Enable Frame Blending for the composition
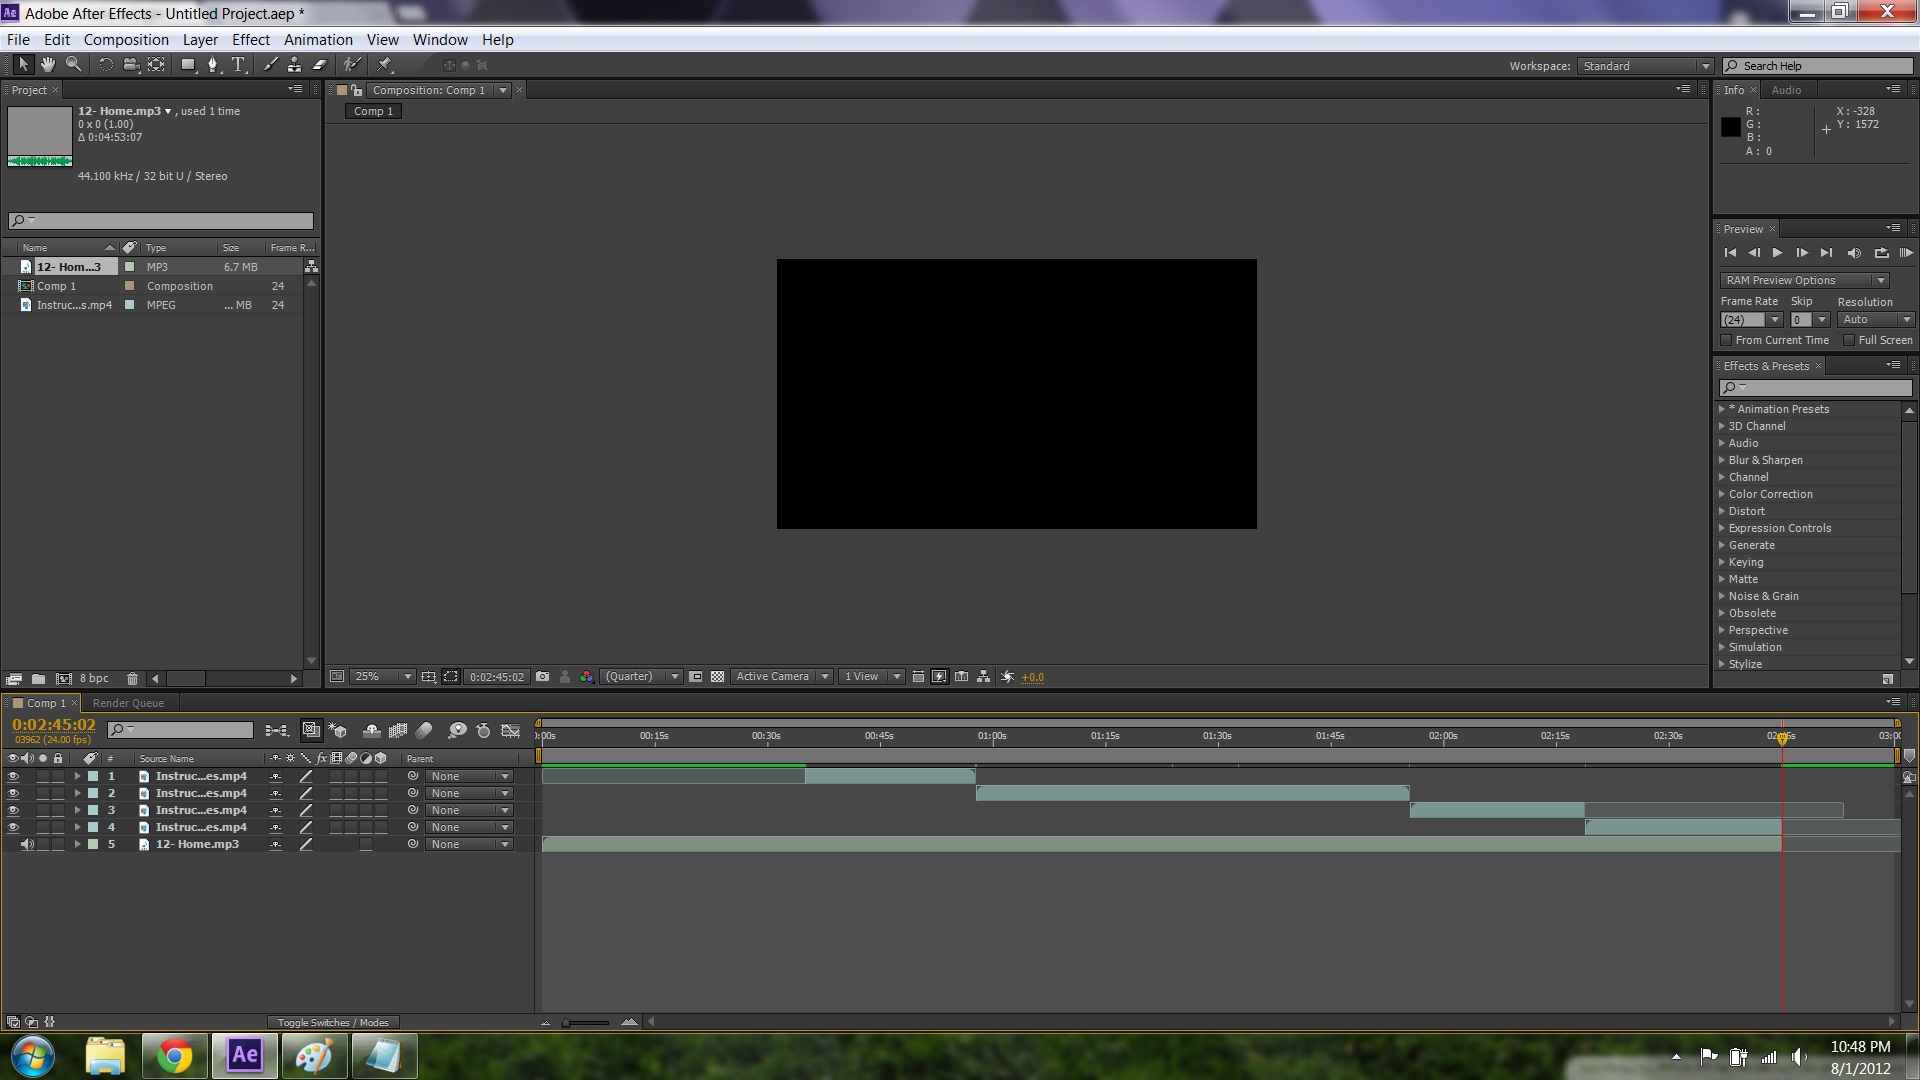 click(398, 731)
